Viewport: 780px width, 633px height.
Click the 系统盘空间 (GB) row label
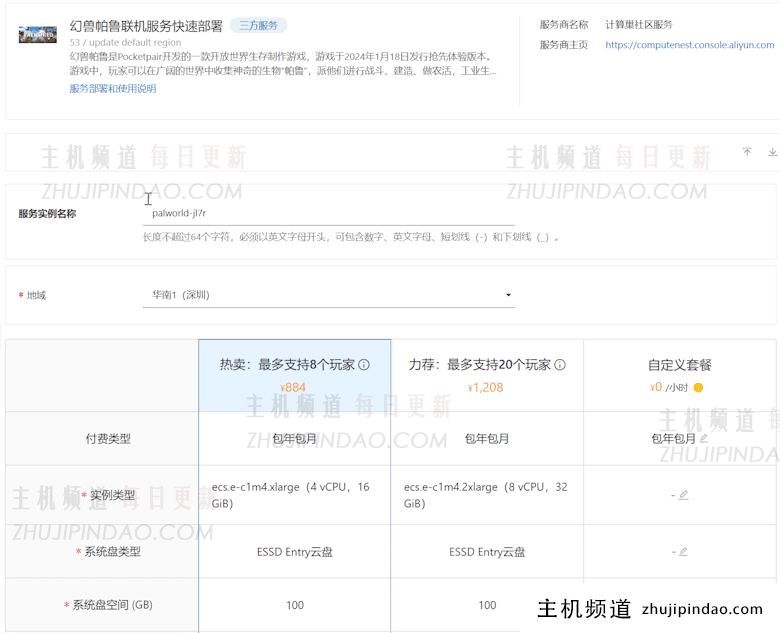pyautogui.click(x=112, y=605)
